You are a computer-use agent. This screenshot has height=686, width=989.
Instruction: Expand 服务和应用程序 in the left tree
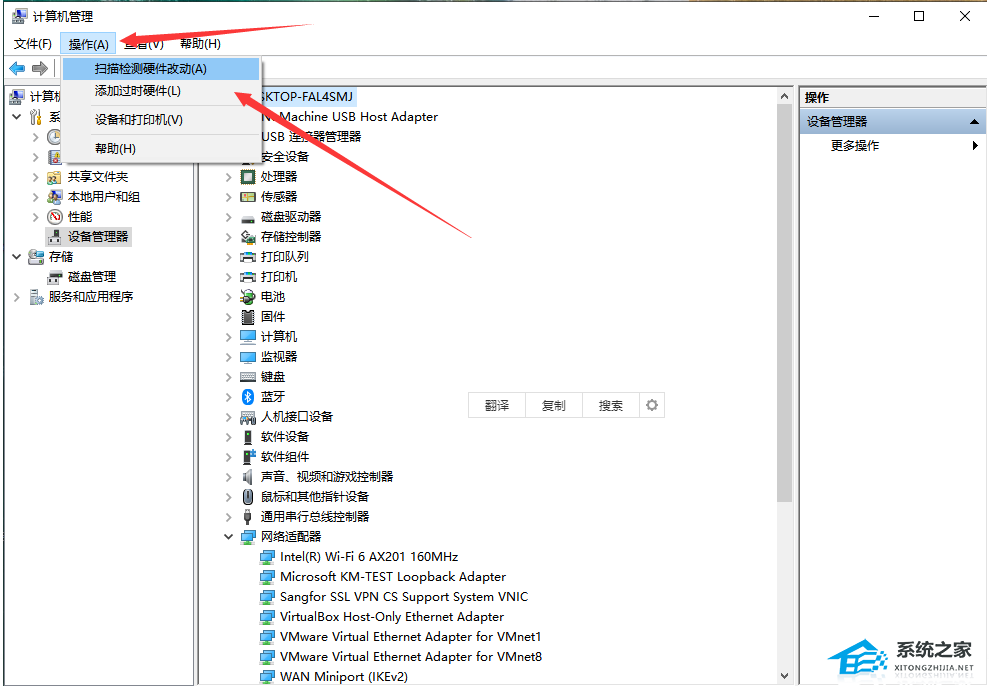[x=17, y=297]
